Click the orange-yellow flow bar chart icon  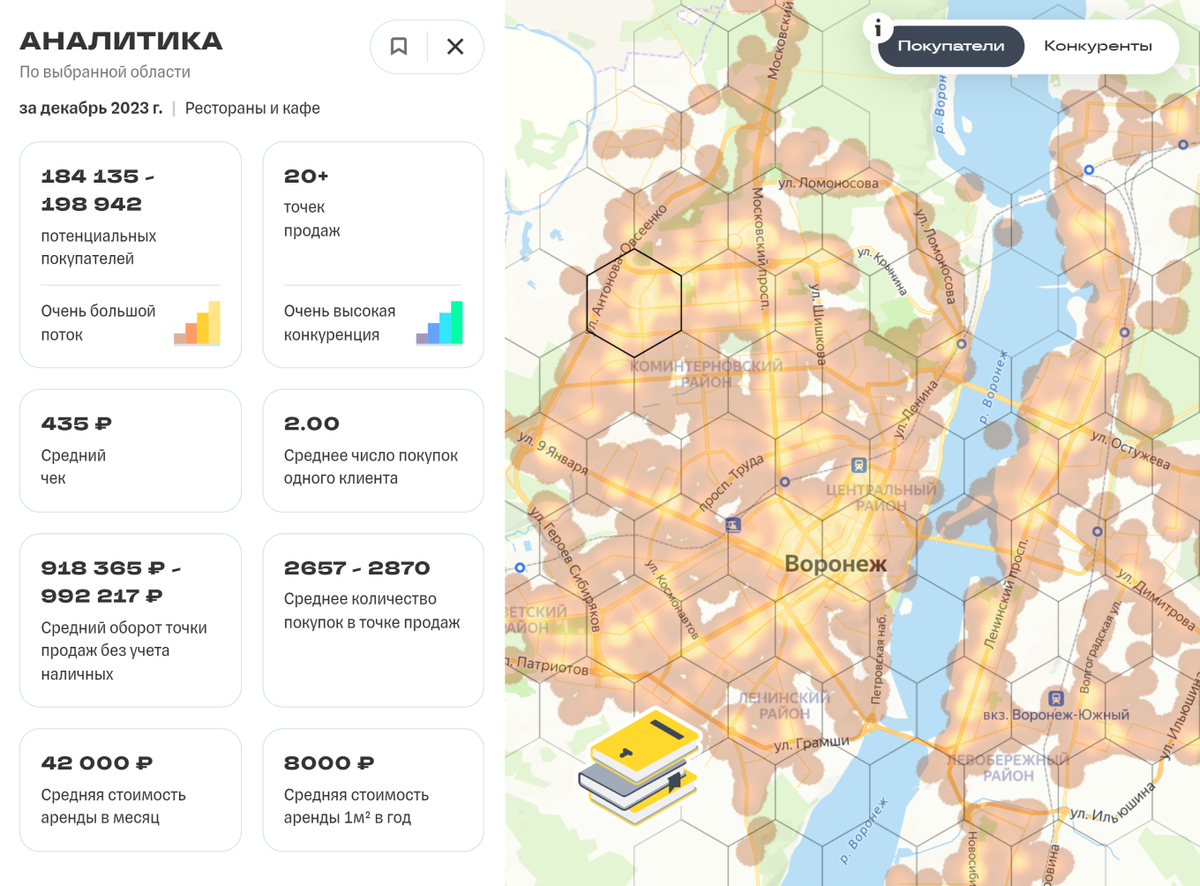[197, 323]
